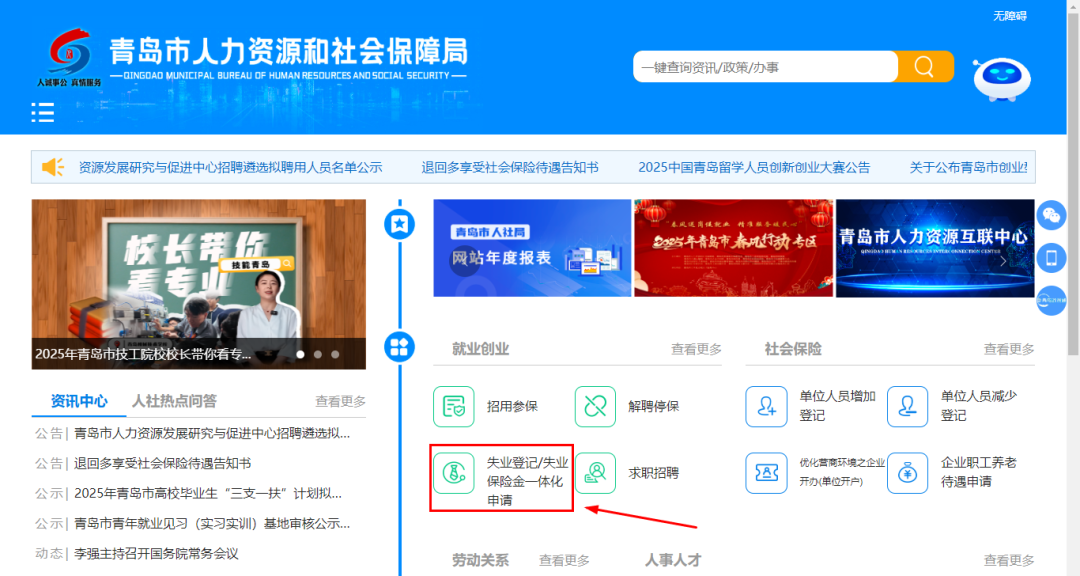The image size is (1080, 576).
Task: Click the blue search magnifier button
Action: click(922, 66)
